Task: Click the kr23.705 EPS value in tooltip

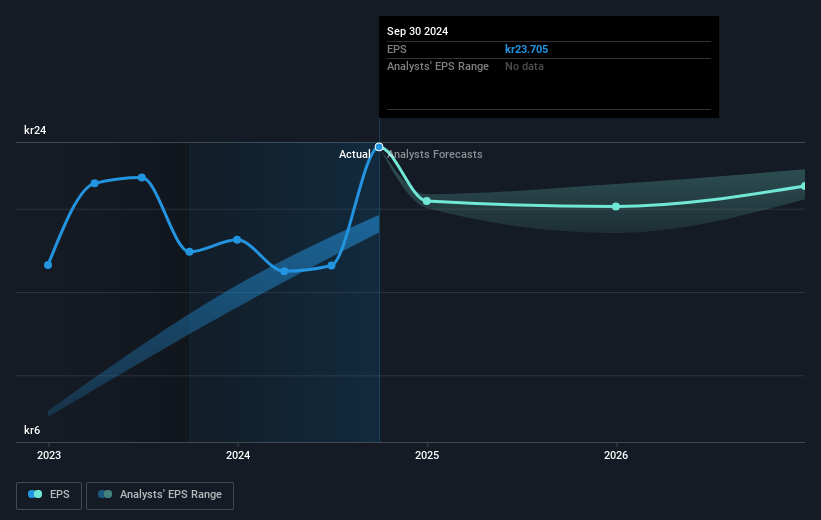Action: (526, 49)
